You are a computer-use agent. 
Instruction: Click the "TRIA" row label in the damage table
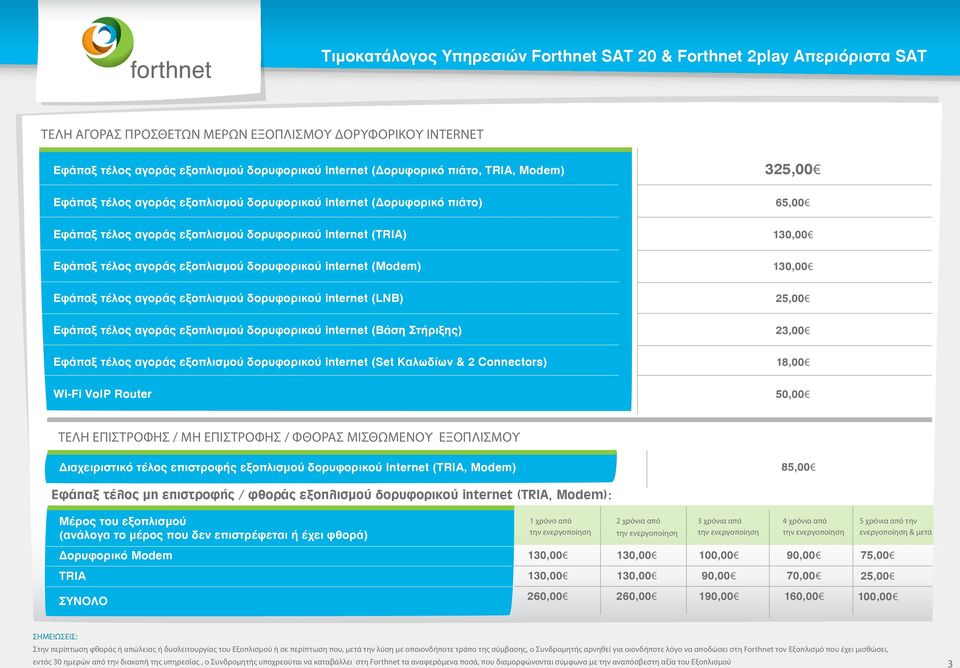click(x=72, y=576)
